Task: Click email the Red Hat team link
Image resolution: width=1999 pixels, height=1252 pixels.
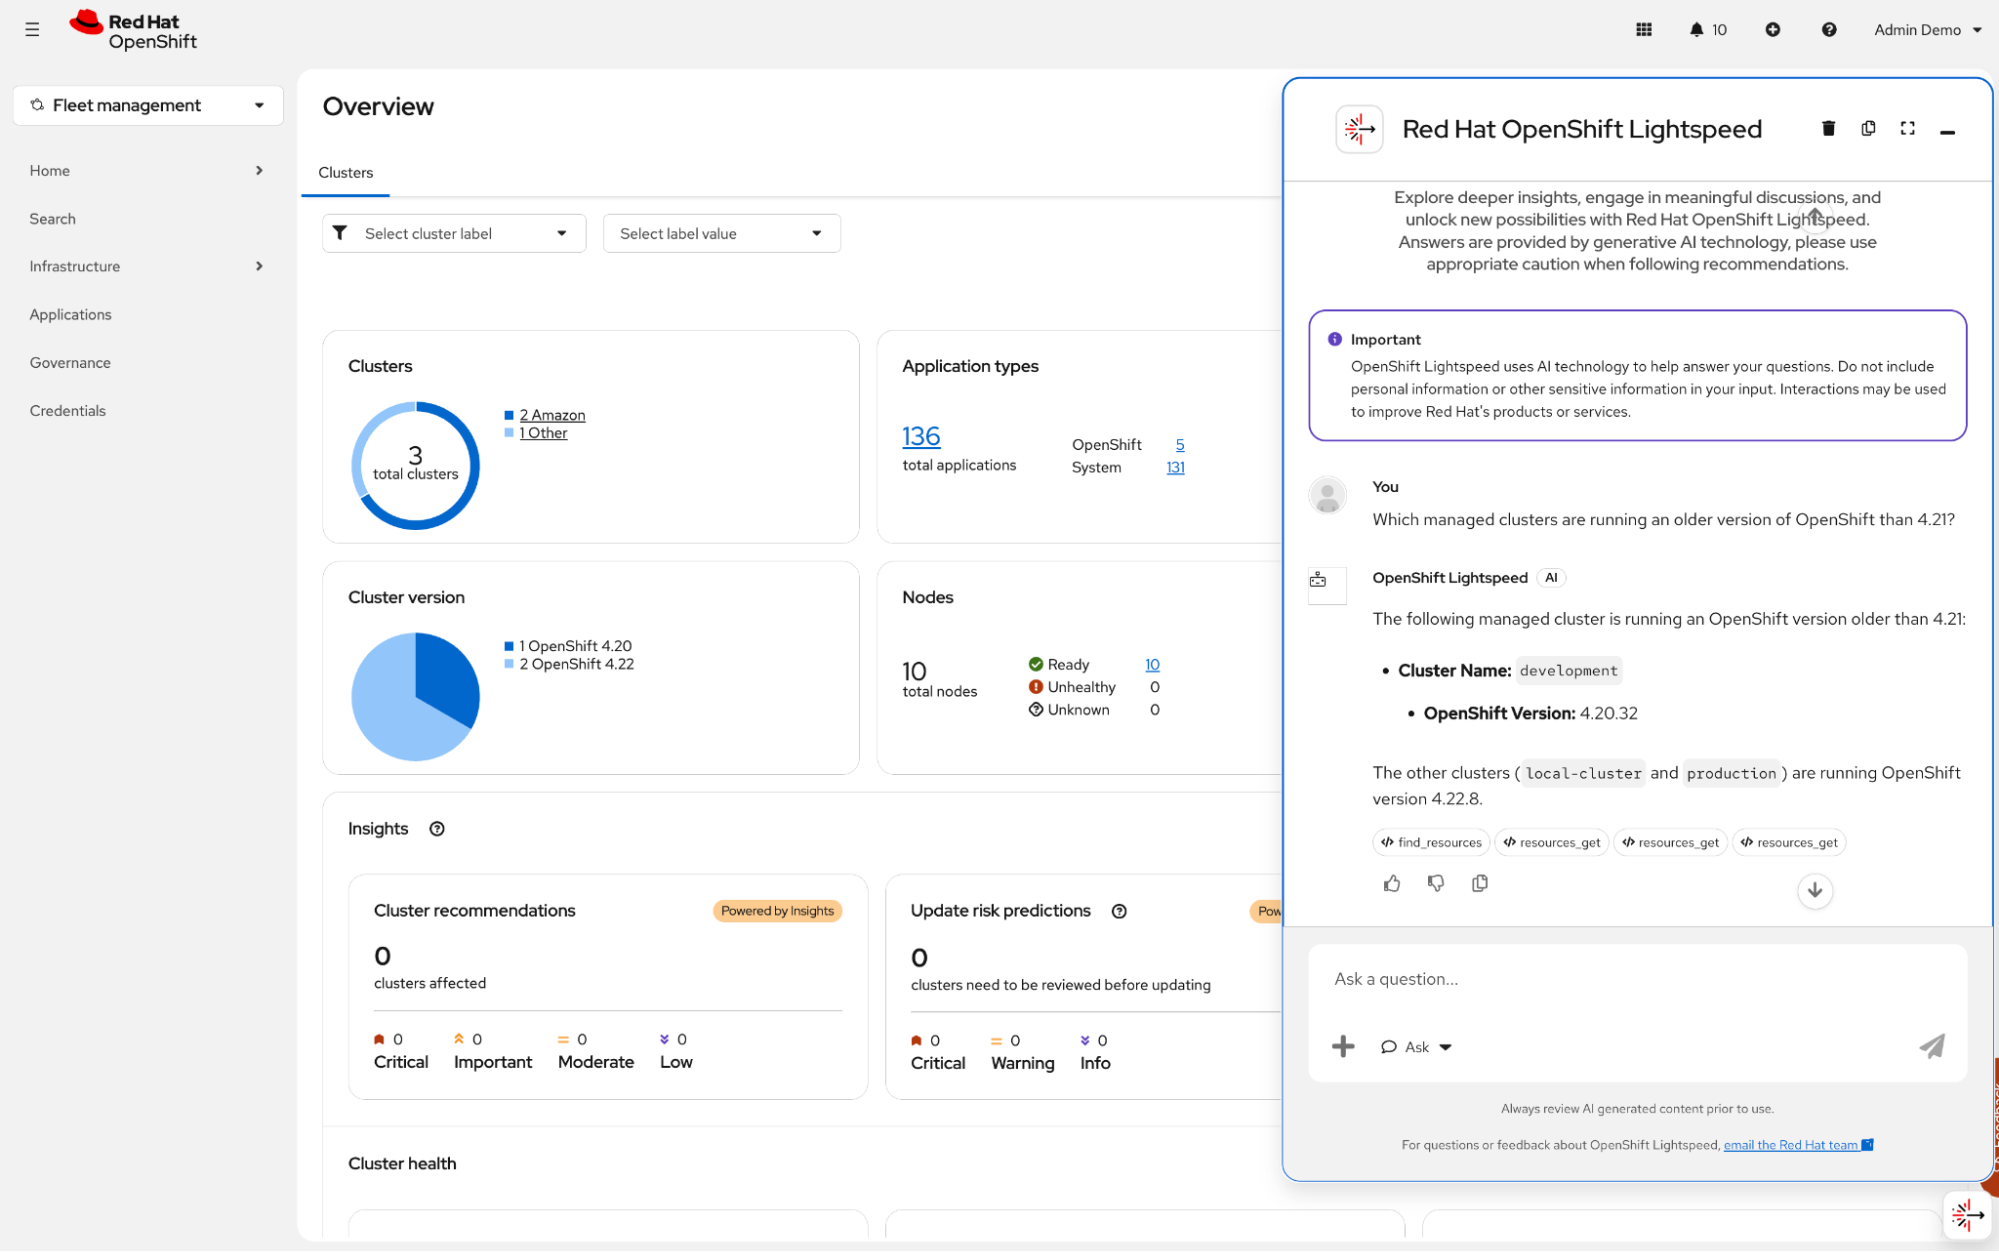Action: (1798, 1145)
